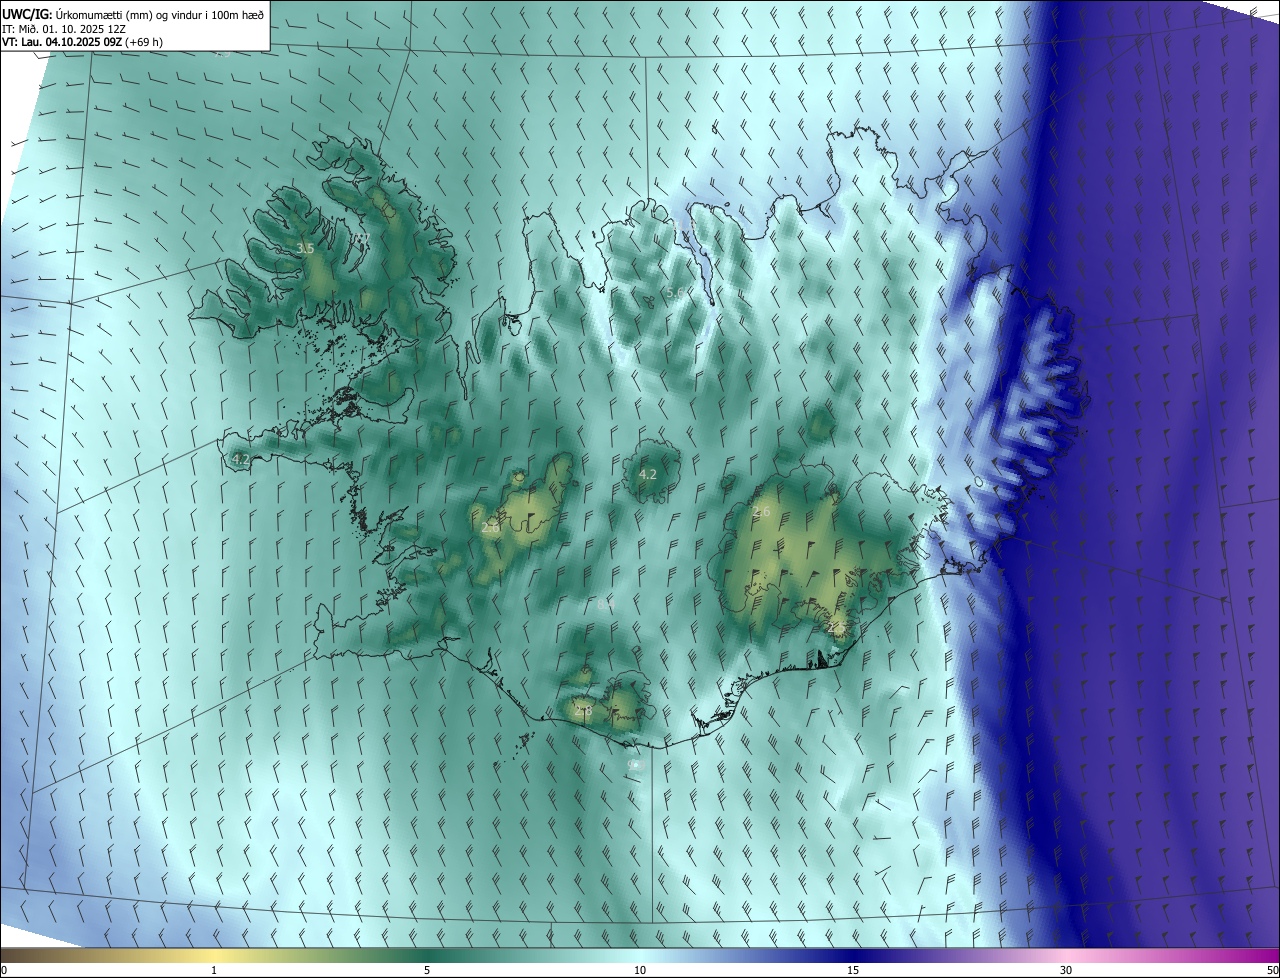Pick the dark green color band above the 5 tick
The image size is (1280, 978).
[x=427, y=955]
